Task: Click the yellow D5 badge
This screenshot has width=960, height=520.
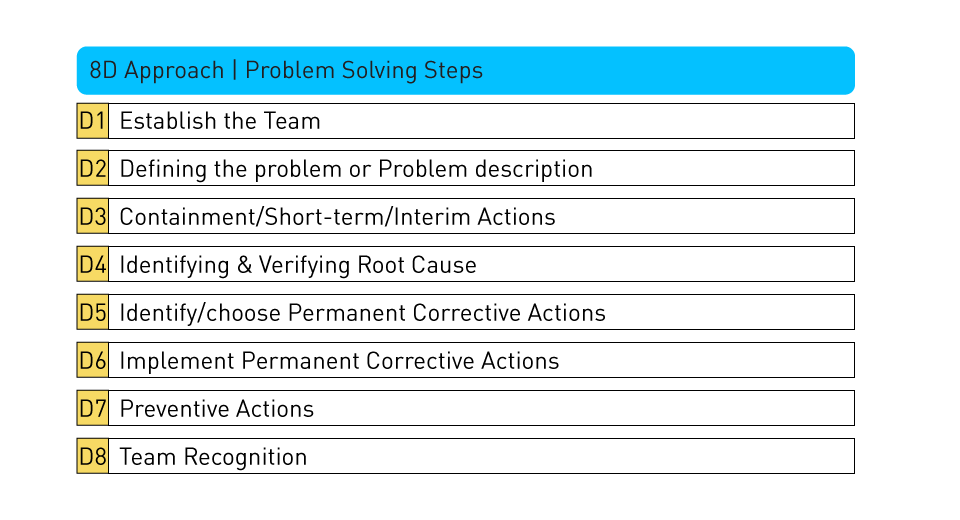Action: click(x=92, y=313)
